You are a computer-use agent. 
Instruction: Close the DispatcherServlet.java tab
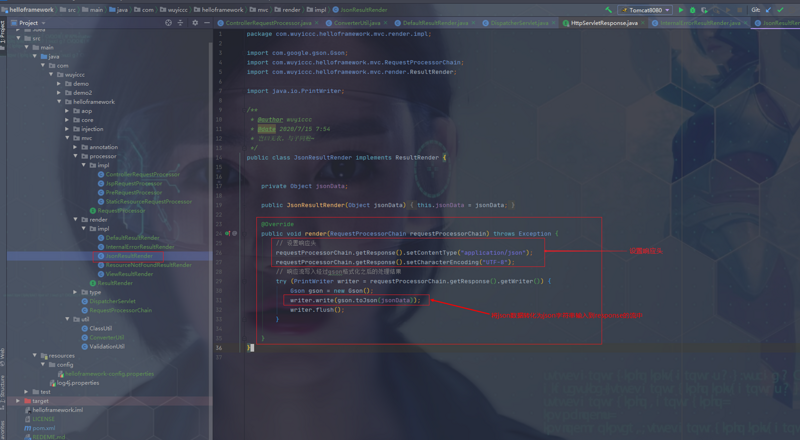(554, 23)
